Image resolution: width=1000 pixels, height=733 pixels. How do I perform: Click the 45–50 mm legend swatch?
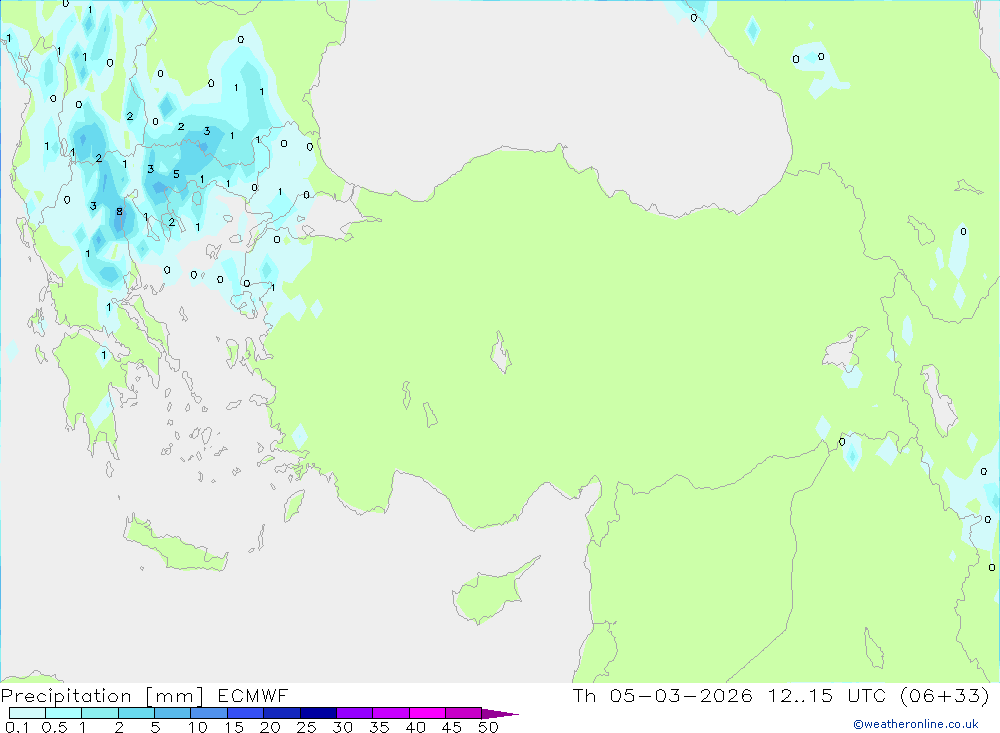tap(463, 713)
